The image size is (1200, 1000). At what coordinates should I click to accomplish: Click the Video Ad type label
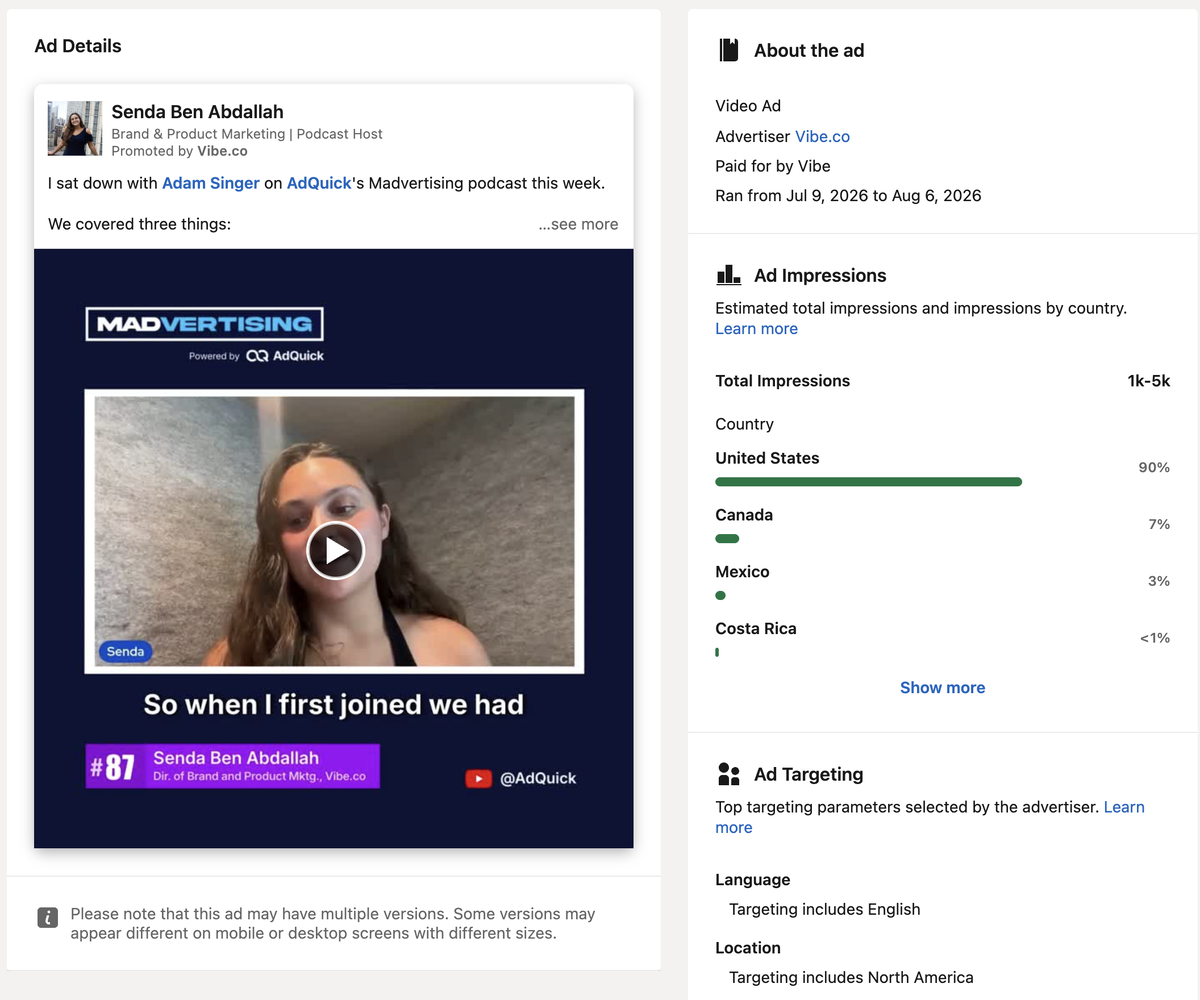coord(748,106)
